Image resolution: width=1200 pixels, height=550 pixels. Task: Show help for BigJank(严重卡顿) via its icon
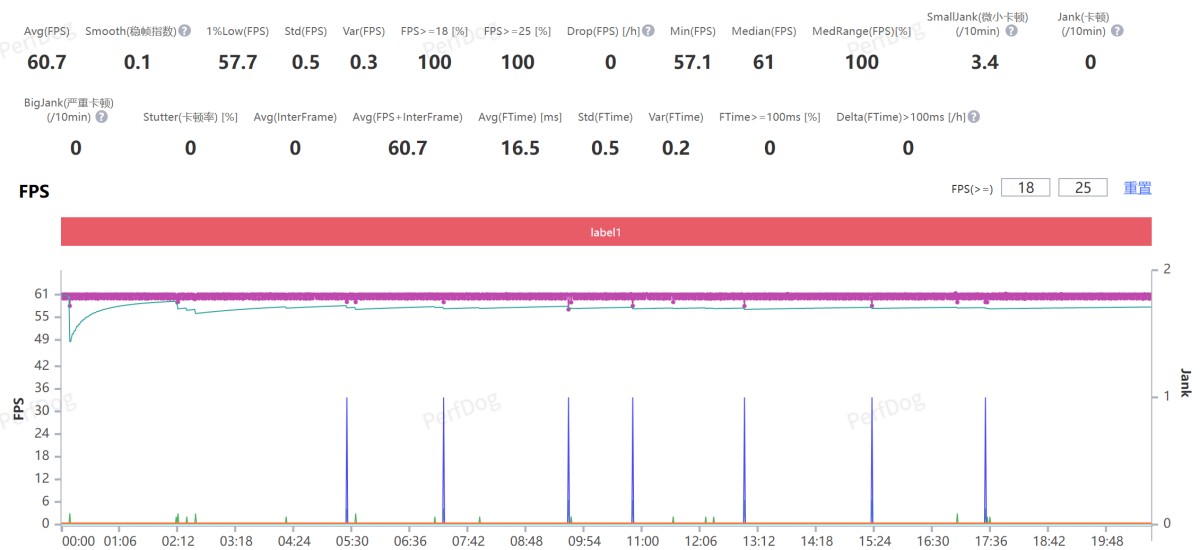click(100, 117)
